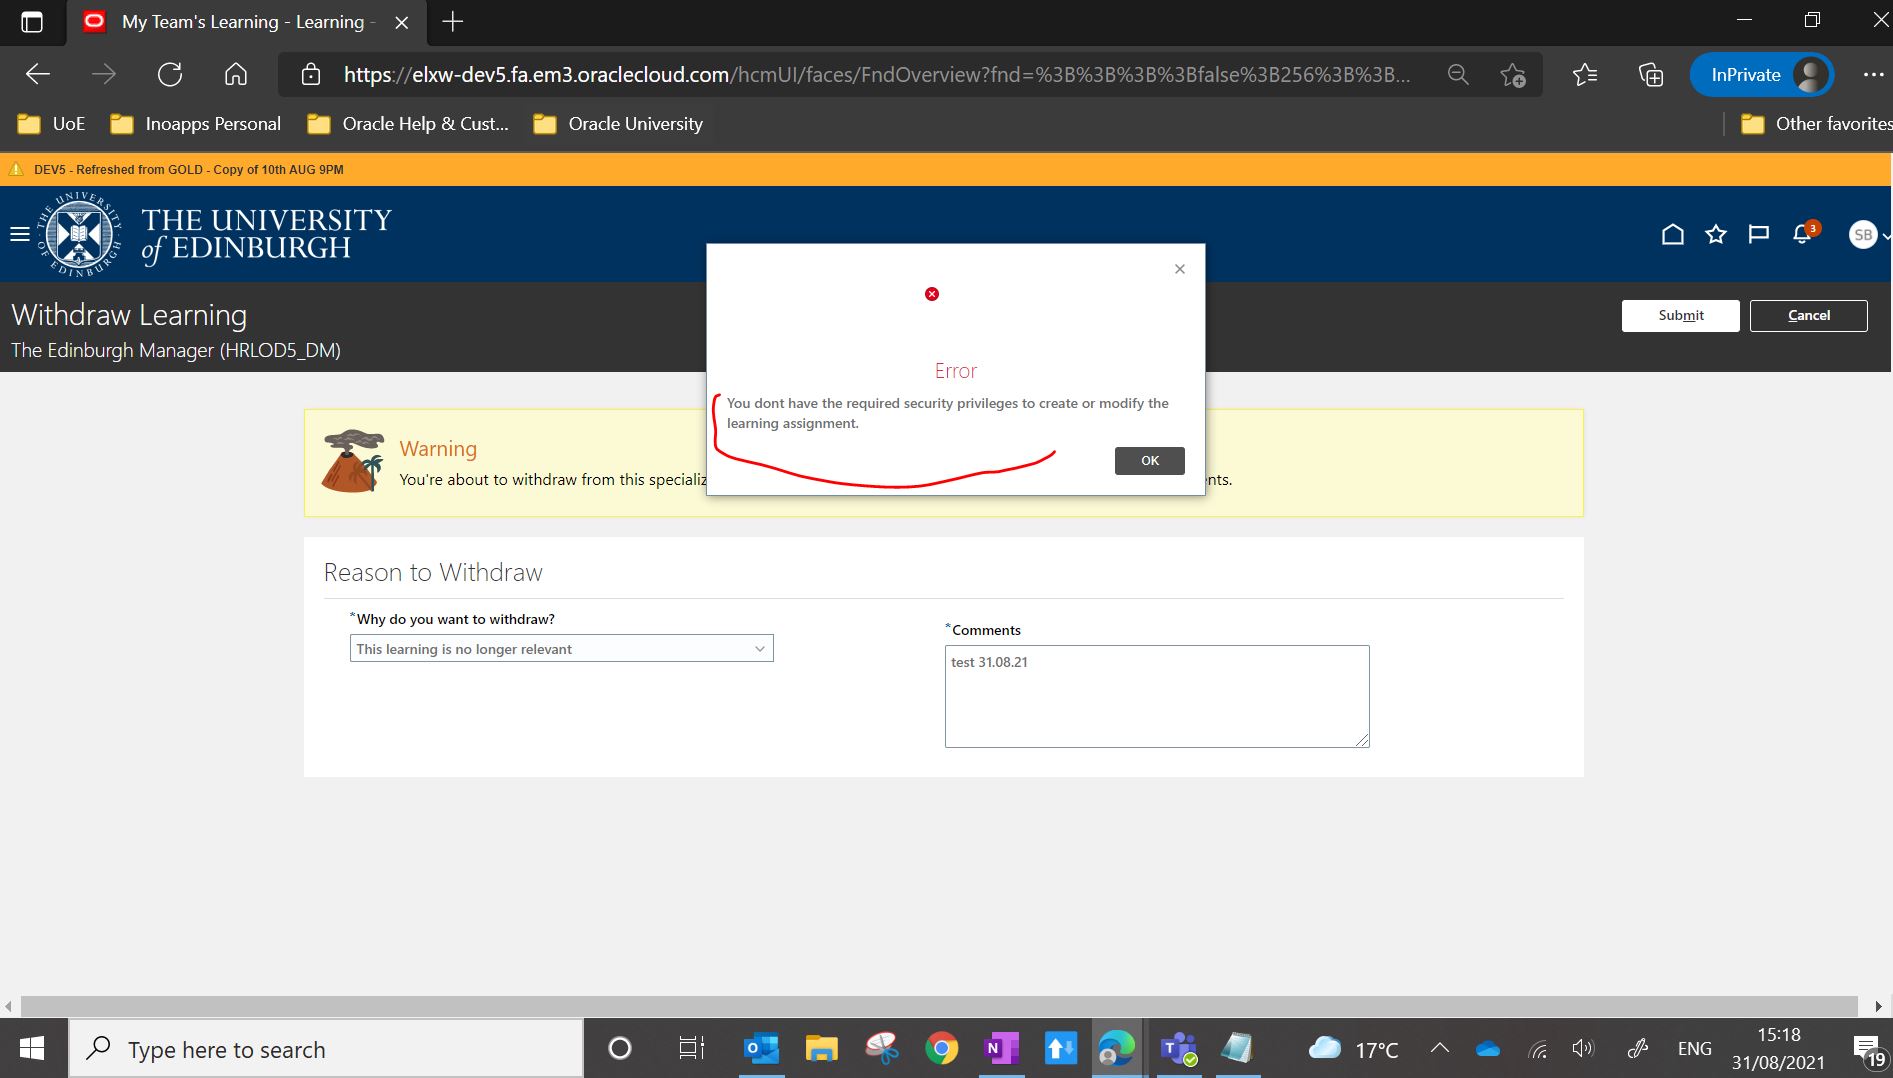
Task: Click the browser Back arrow
Action: click(x=38, y=74)
